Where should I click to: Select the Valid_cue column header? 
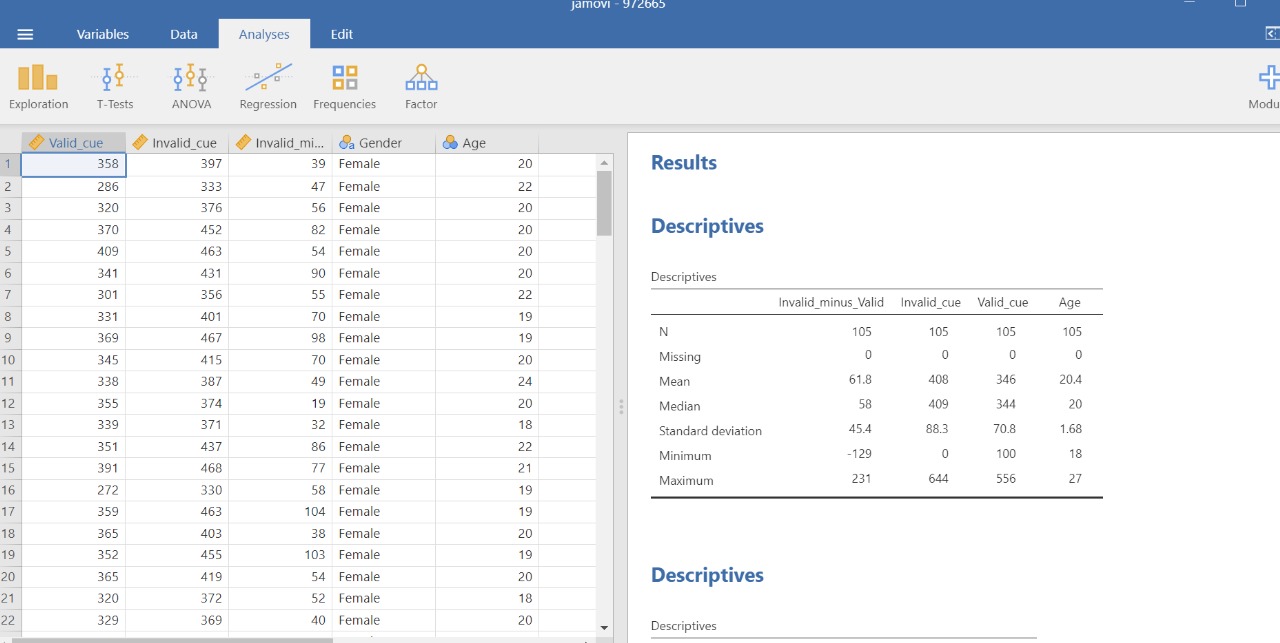tap(74, 143)
